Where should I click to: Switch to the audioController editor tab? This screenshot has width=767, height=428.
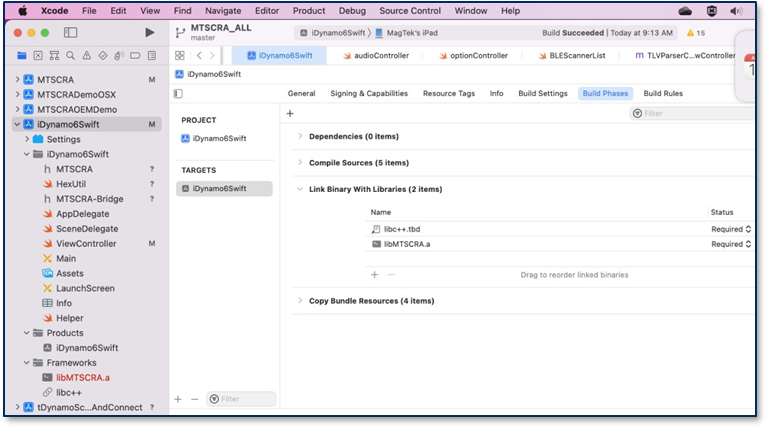376,56
